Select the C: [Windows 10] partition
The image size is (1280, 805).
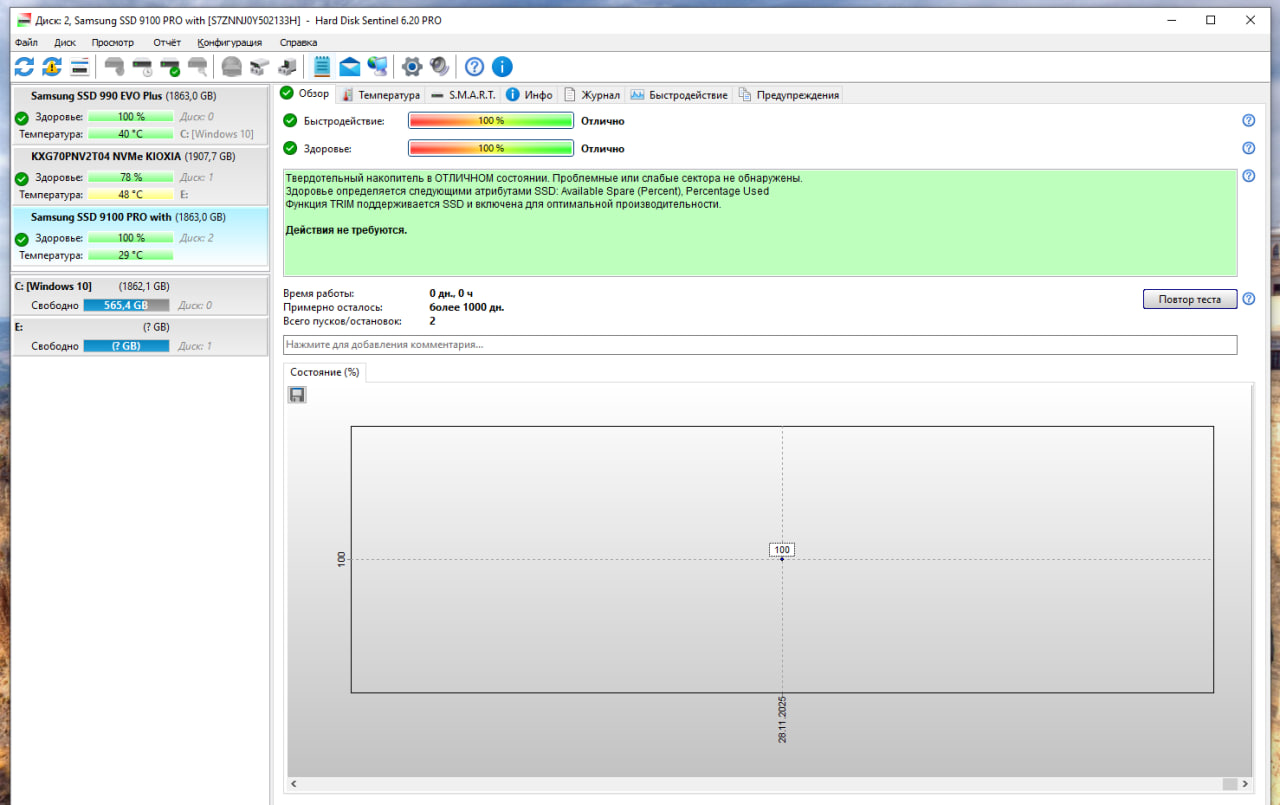[140, 295]
